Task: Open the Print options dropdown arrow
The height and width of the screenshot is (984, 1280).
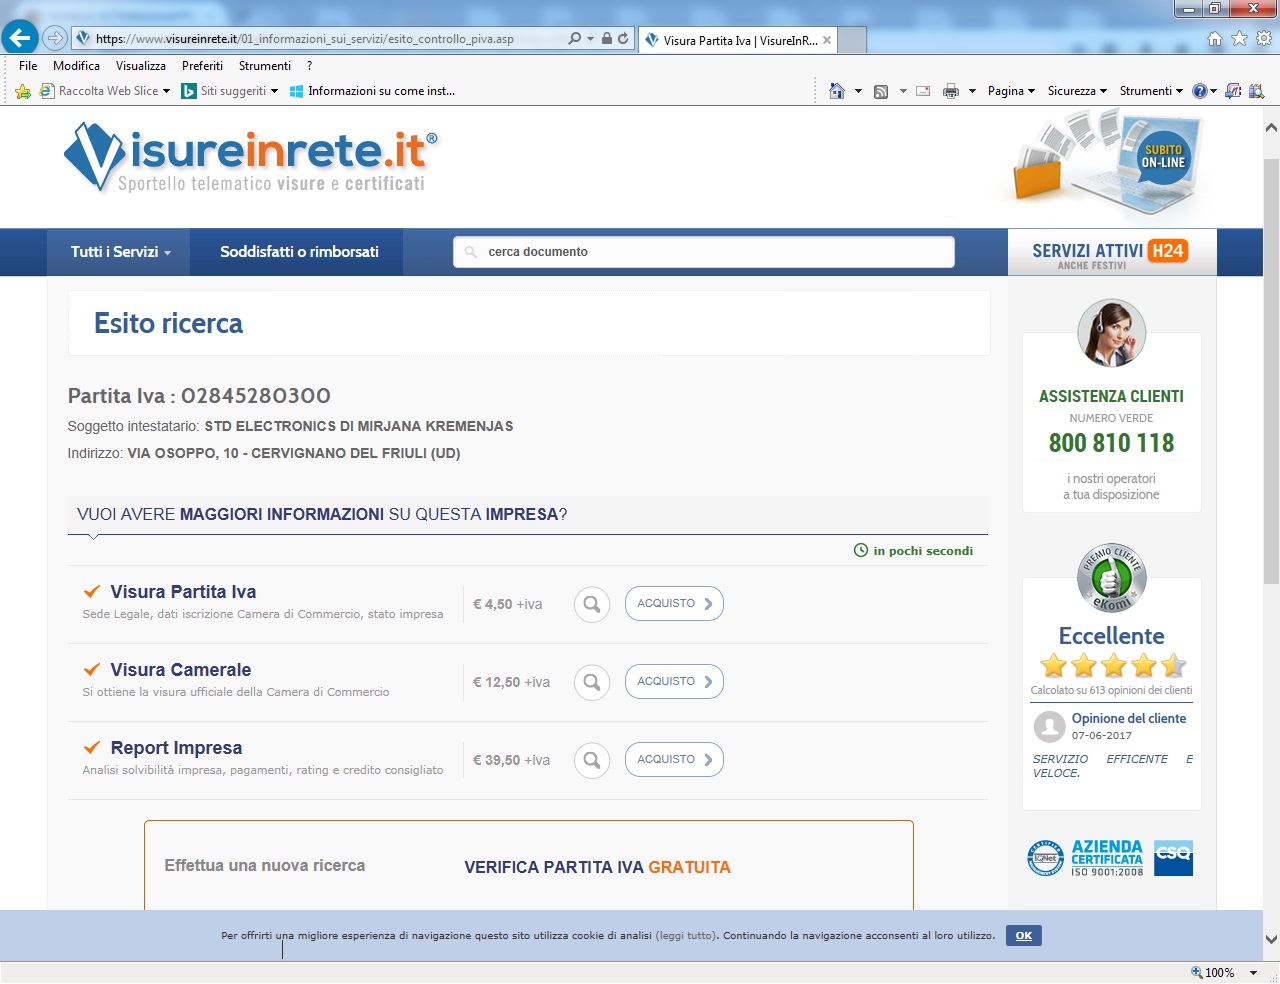Action: (x=972, y=91)
